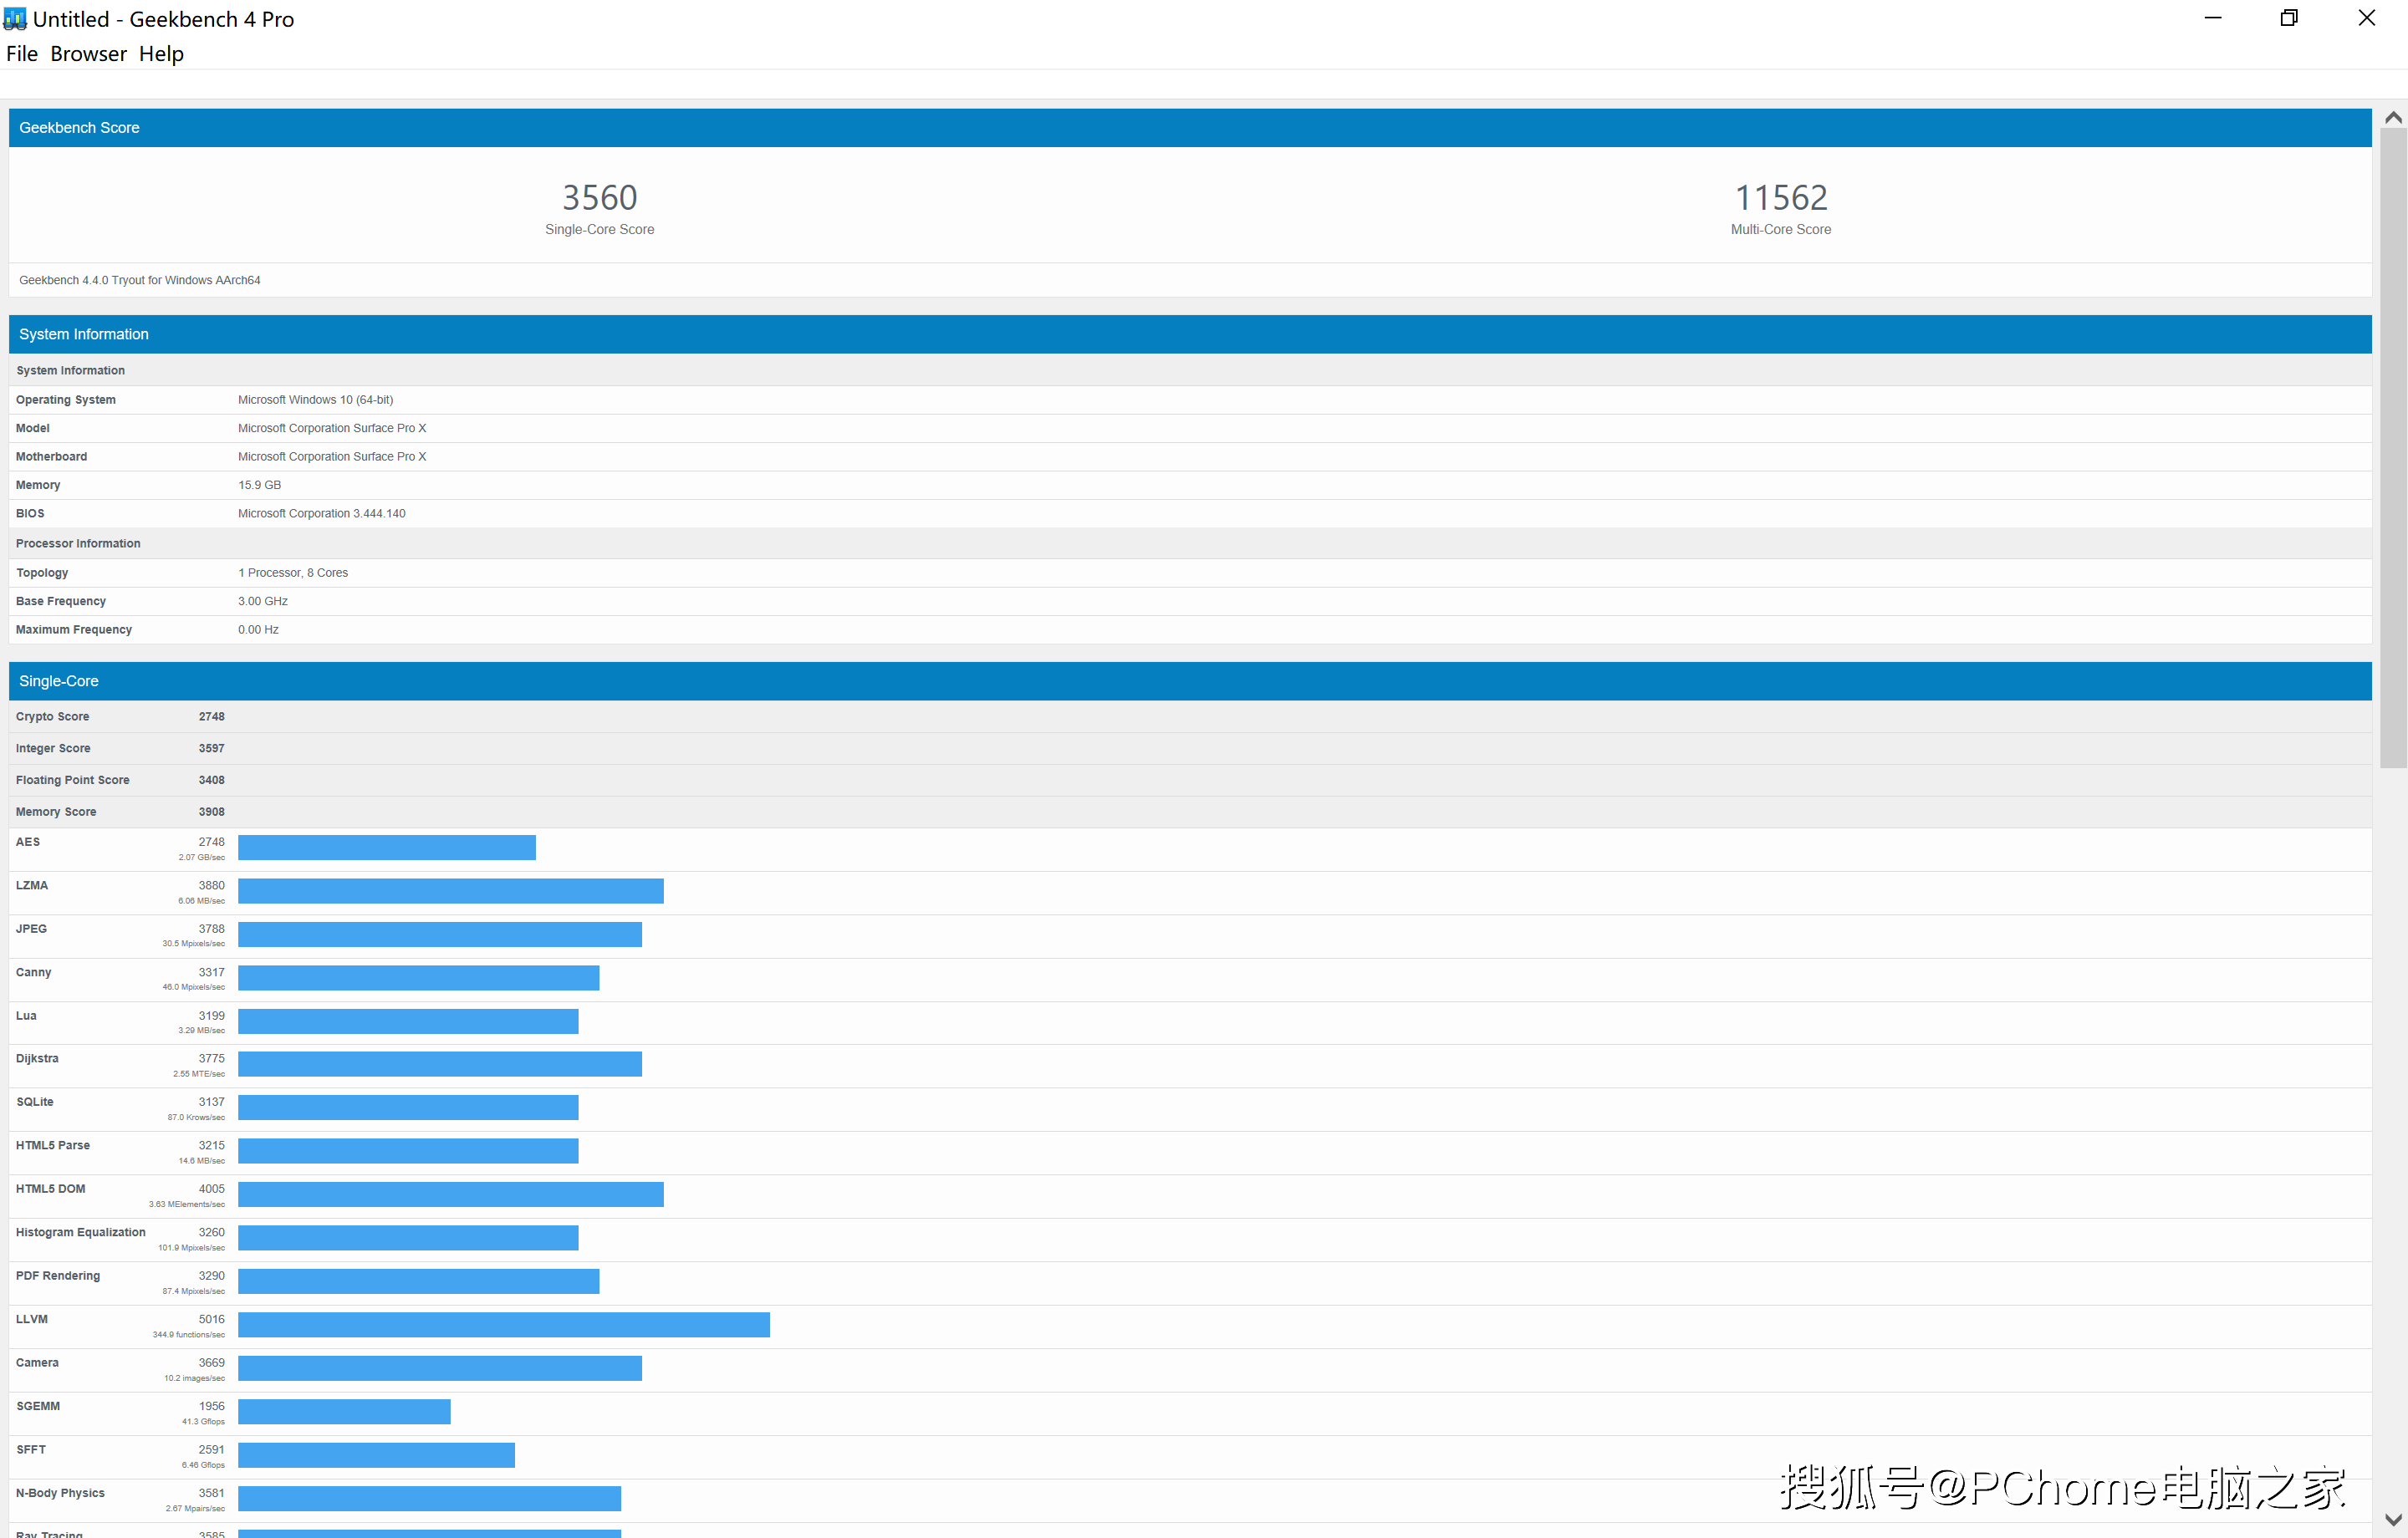Screen dimensions: 2408x1538
Task: Restore down the Geekbench window
Action: [x=2289, y=18]
